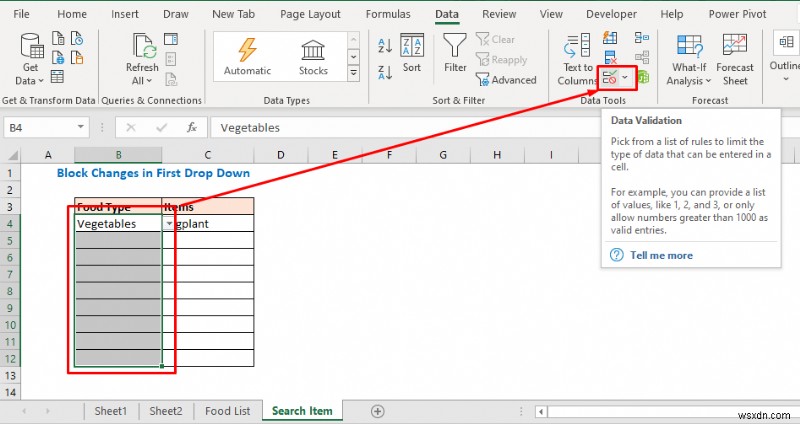
Task: Click the Block Changes in First Drop Down title
Action: click(153, 173)
